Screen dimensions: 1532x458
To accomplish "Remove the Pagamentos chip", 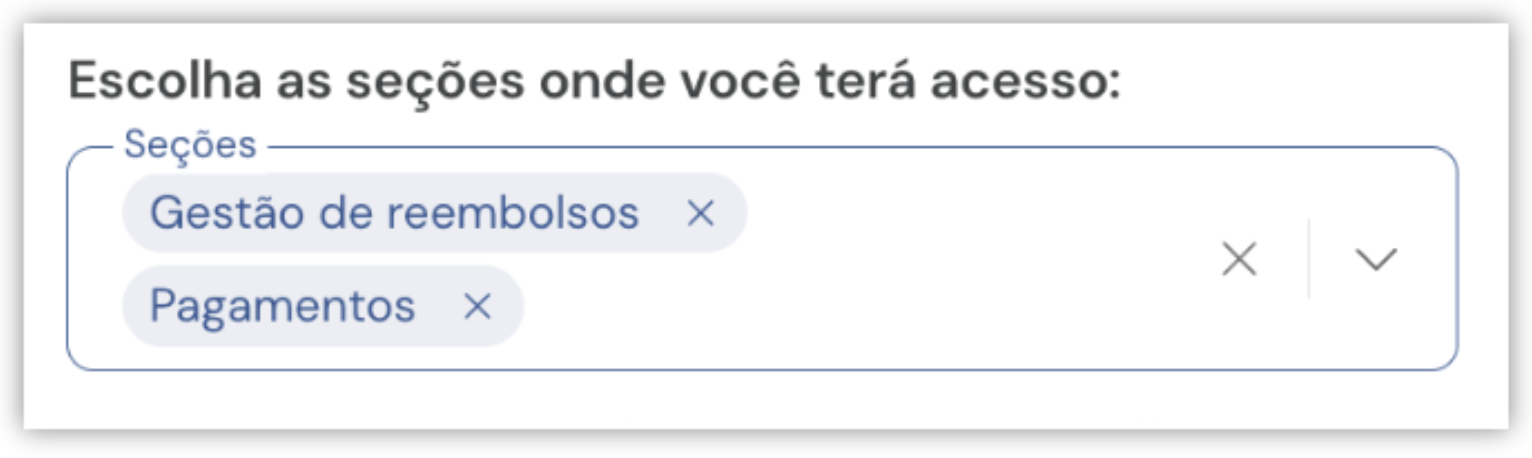I will [x=477, y=306].
